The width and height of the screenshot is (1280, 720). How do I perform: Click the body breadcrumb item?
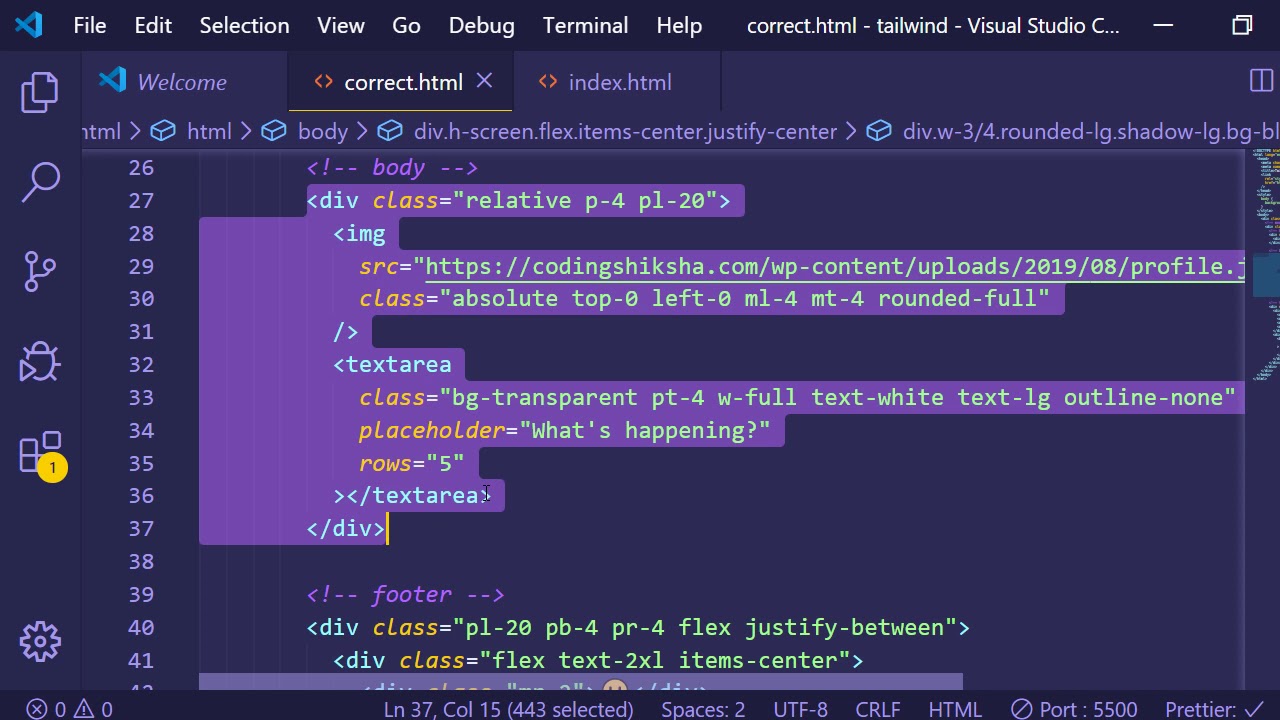point(322,131)
